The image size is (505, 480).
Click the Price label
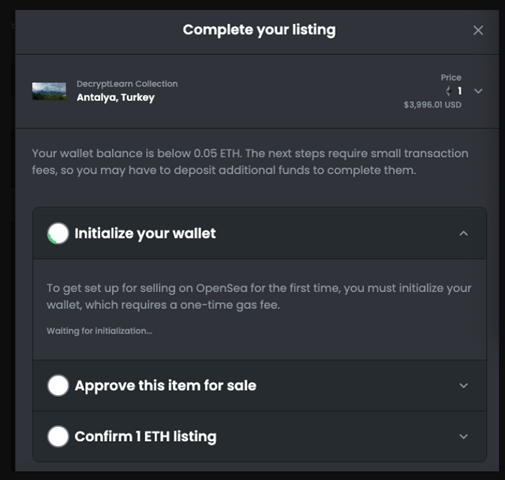point(451,78)
